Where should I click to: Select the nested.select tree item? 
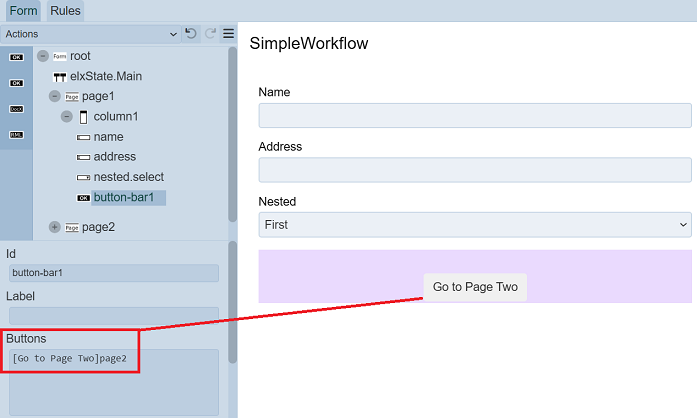pos(128,177)
